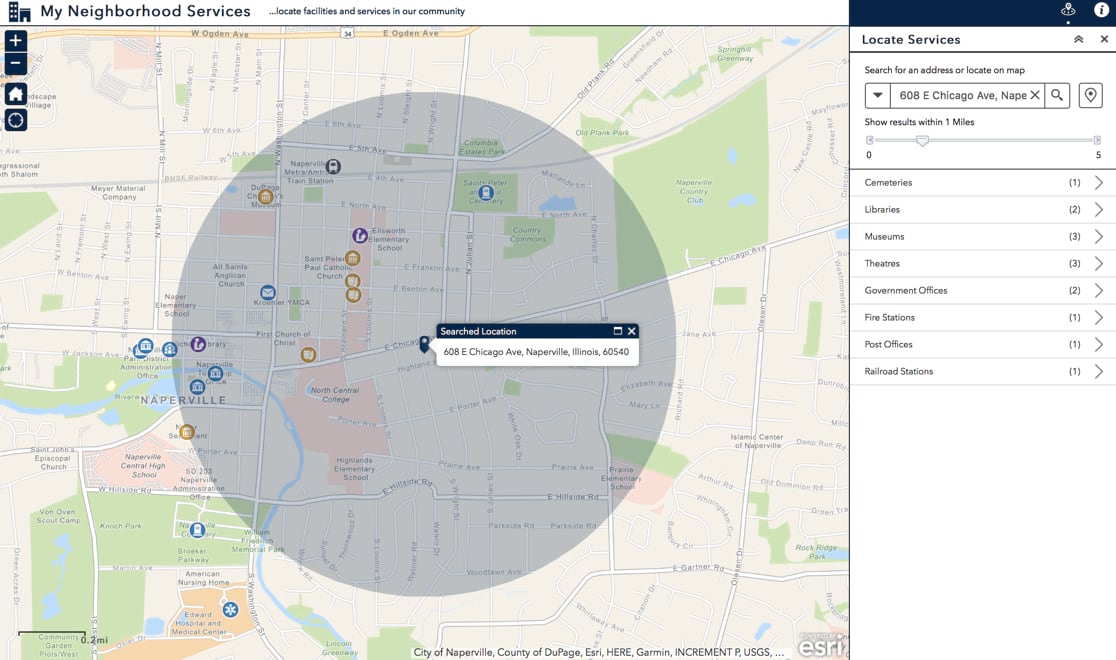Click the museum marker beside Saint Peter Paul Church
This screenshot has height=660, width=1116.
coord(352,258)
